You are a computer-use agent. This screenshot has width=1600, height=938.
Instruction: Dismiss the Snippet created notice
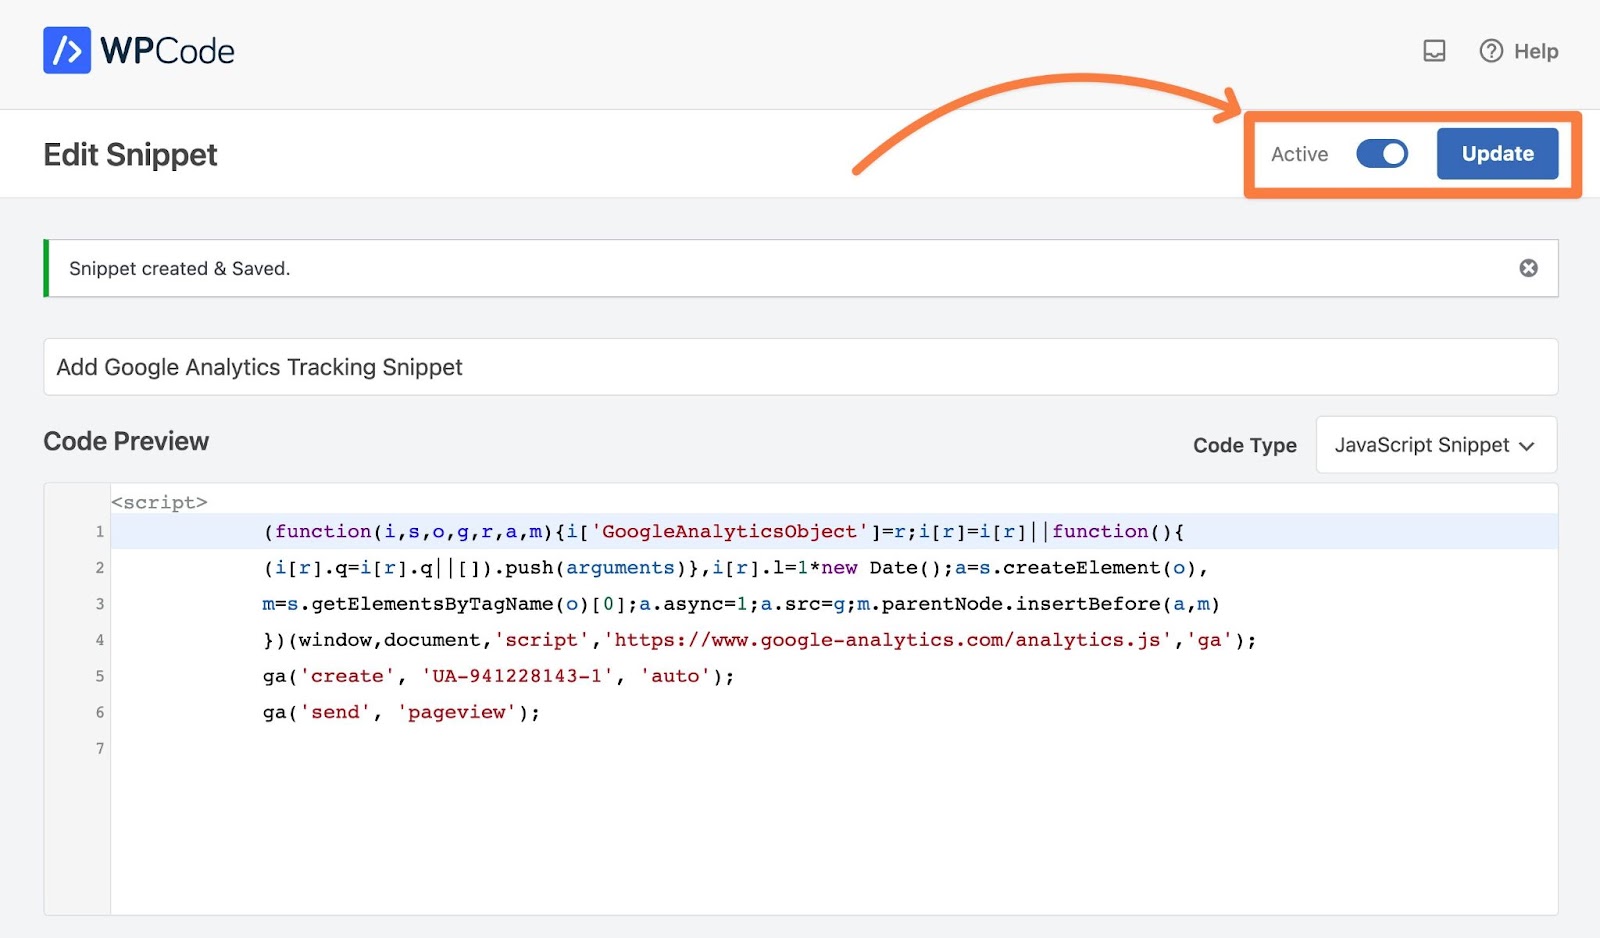pyautogui.click(x=1527, y=267)
